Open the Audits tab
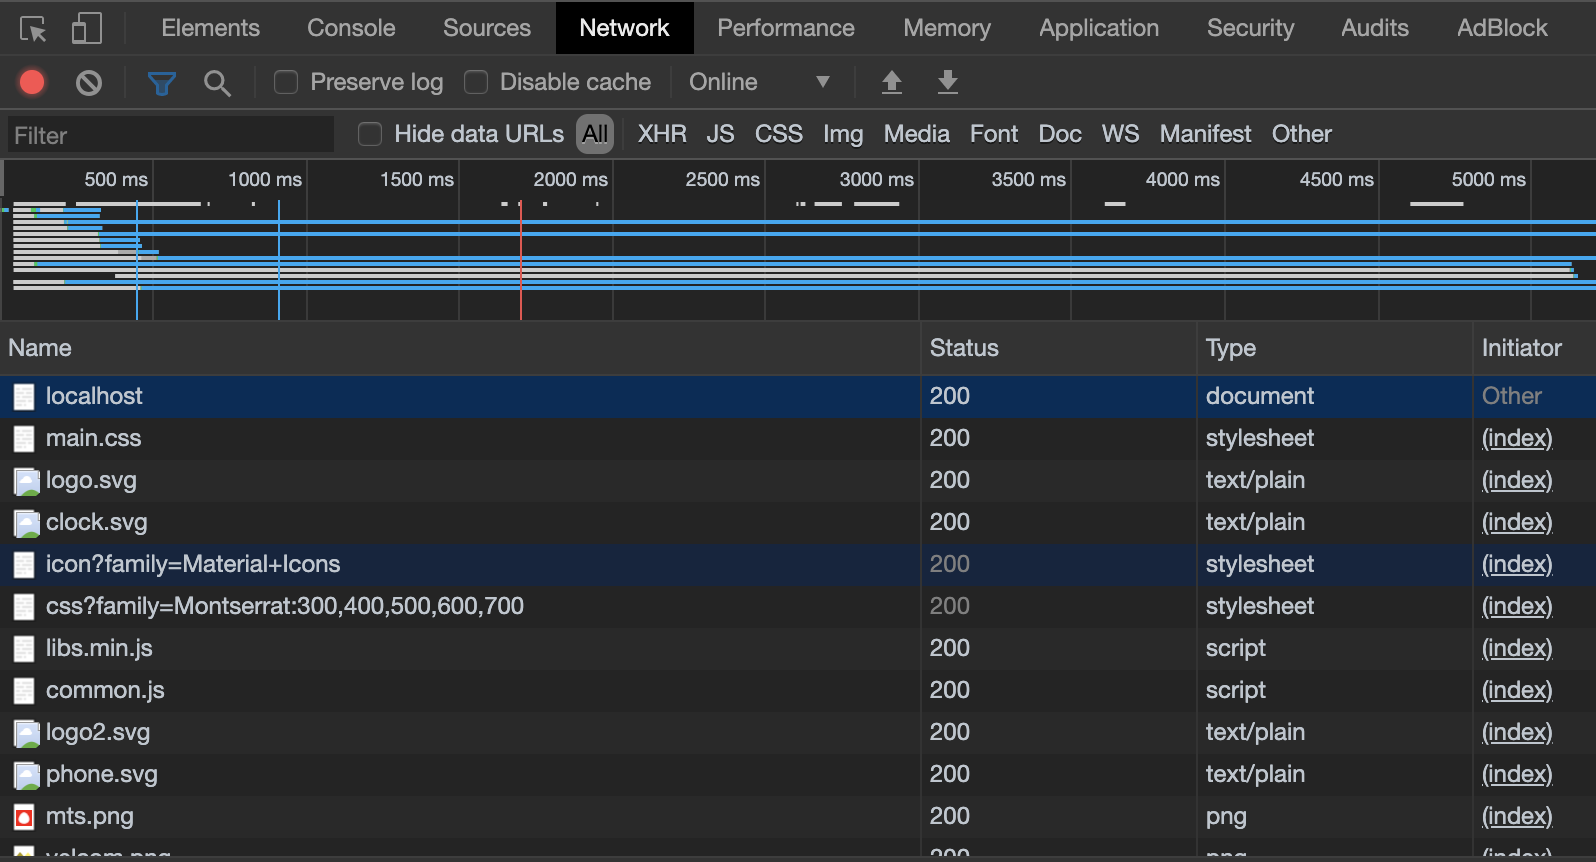Viewport: 1596px width, 862px height. [1375, 28]
